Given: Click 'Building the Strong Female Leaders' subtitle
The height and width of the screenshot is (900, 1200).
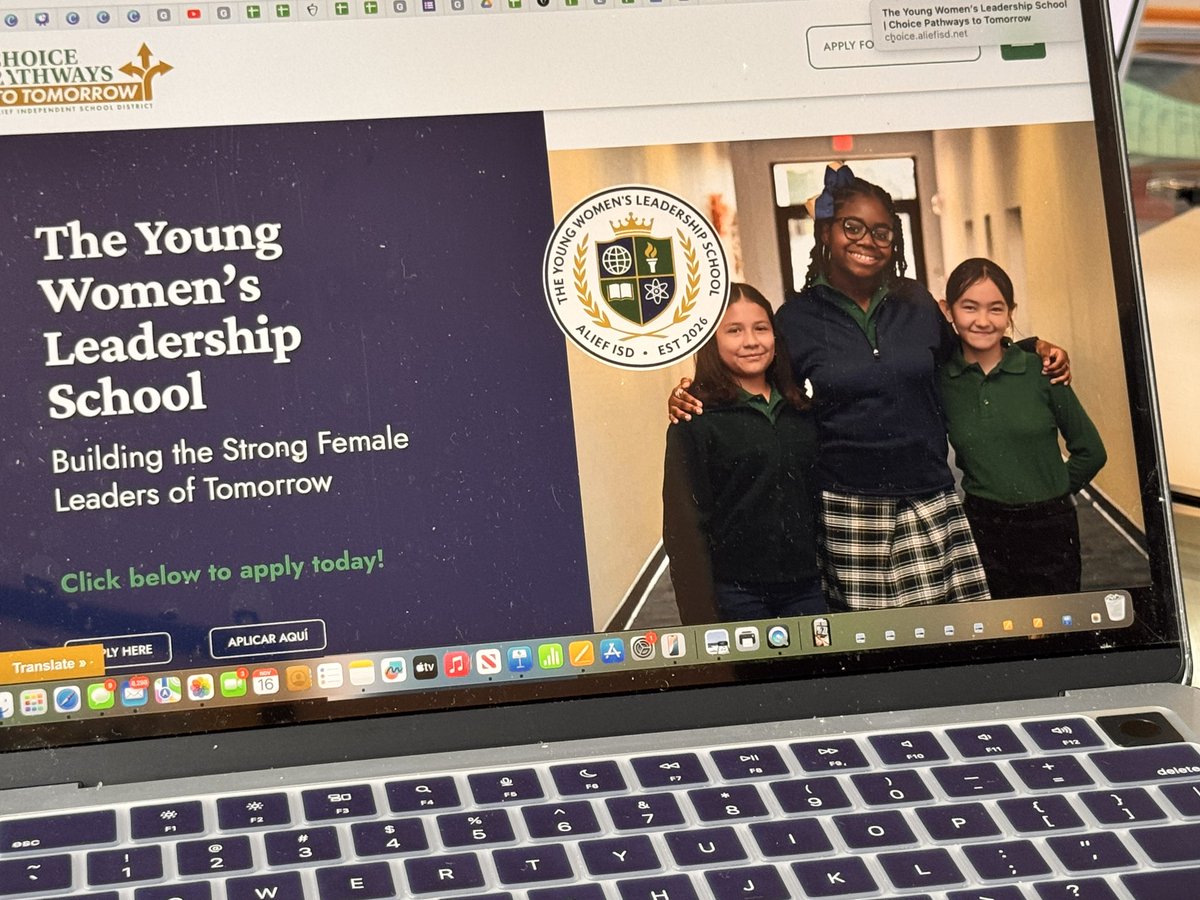Looking at the screenshot, I should coord(230,467).
